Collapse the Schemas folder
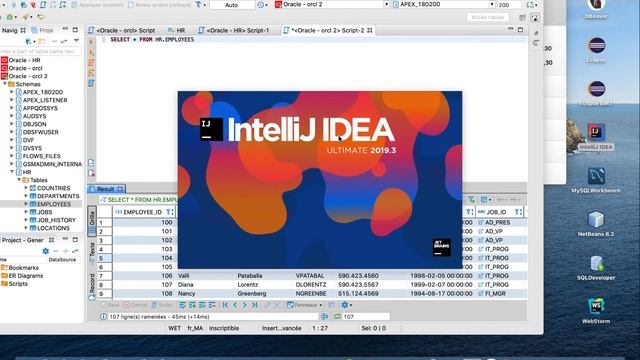This screenshot has height=360, width=640. pos(5,84)
